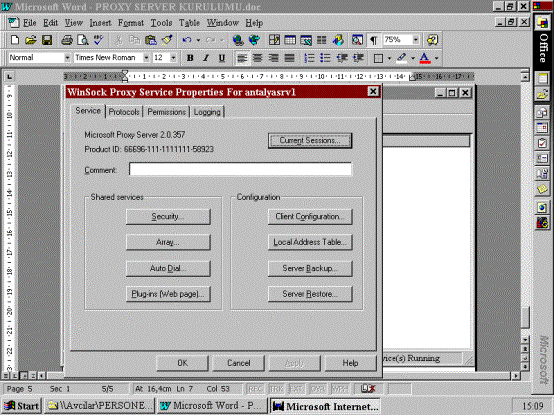554x415 pixels.
Task: Insert an Excel worksheet
Action: click(x=306, y=40)
